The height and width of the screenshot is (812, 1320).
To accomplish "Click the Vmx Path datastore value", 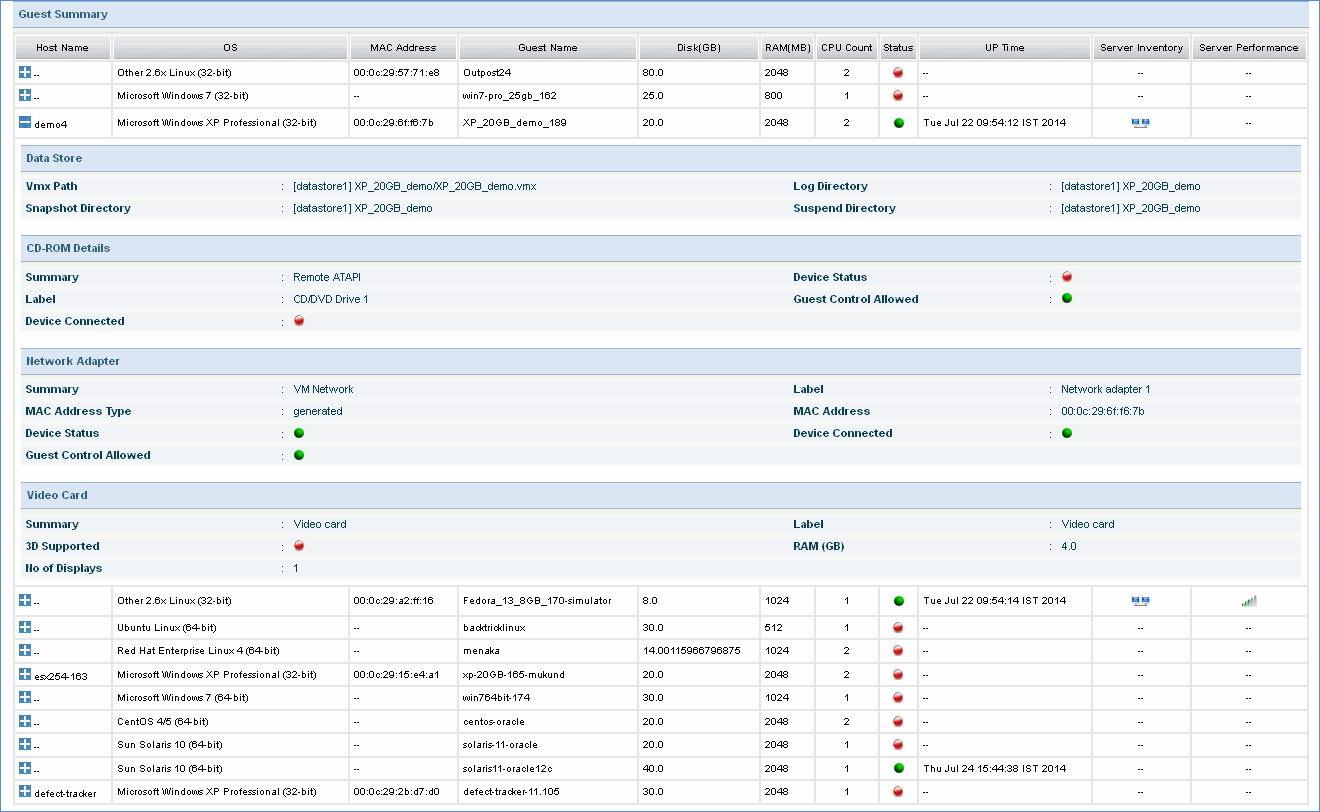I will tap(414, 186).
